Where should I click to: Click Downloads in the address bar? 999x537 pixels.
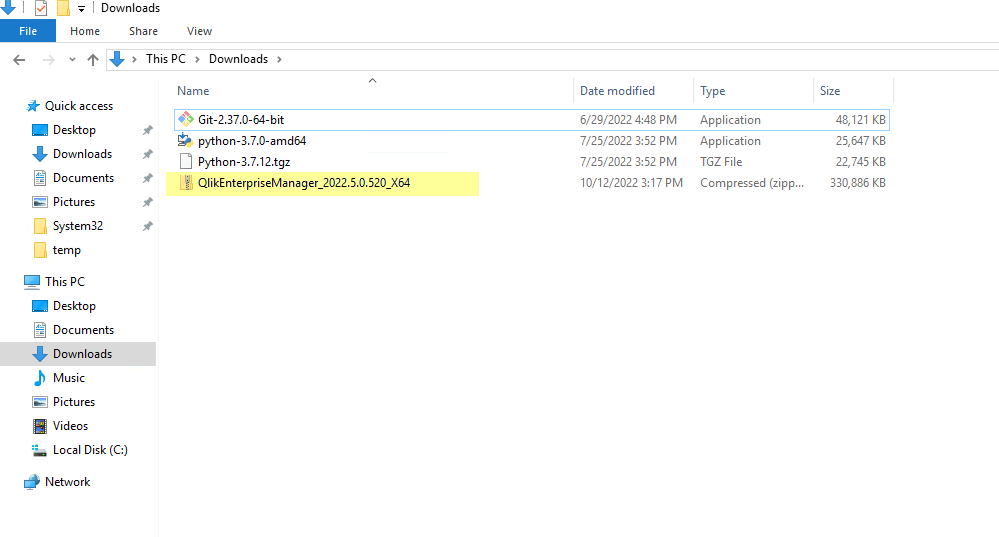238,59
